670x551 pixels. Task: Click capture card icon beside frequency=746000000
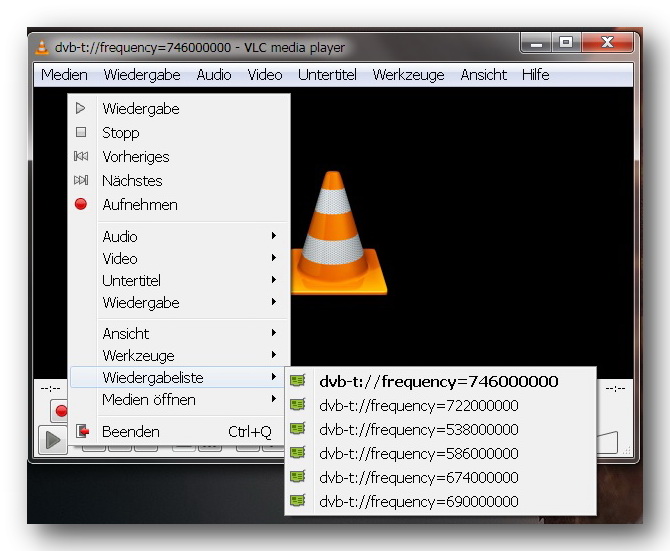point(298,380)
